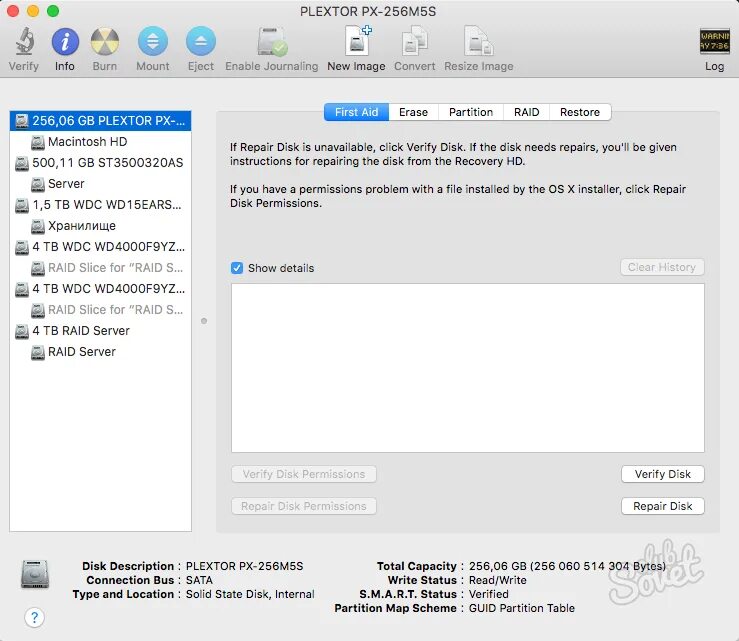Viewport: 739px width, 641px height.
Task: Click the volume icon next to Server
Action: pos(38,184)
